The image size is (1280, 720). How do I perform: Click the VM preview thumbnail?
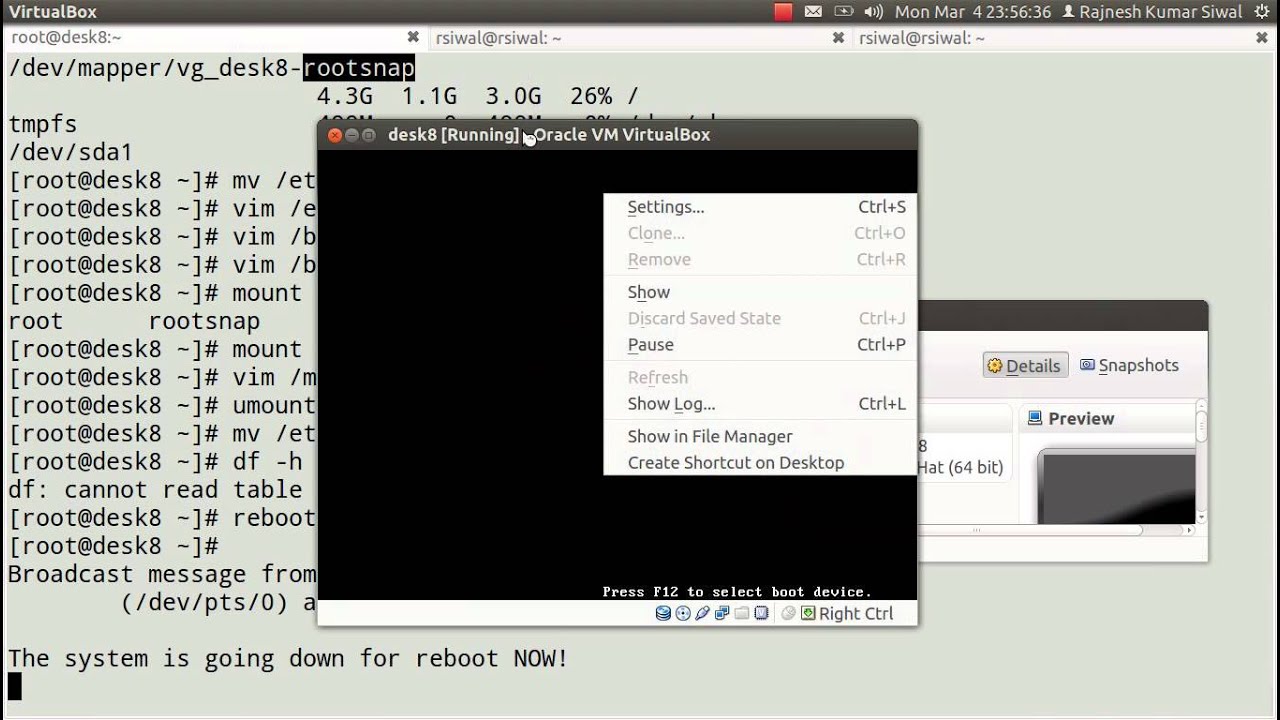pyautogui.click(x=1116, y=486)
